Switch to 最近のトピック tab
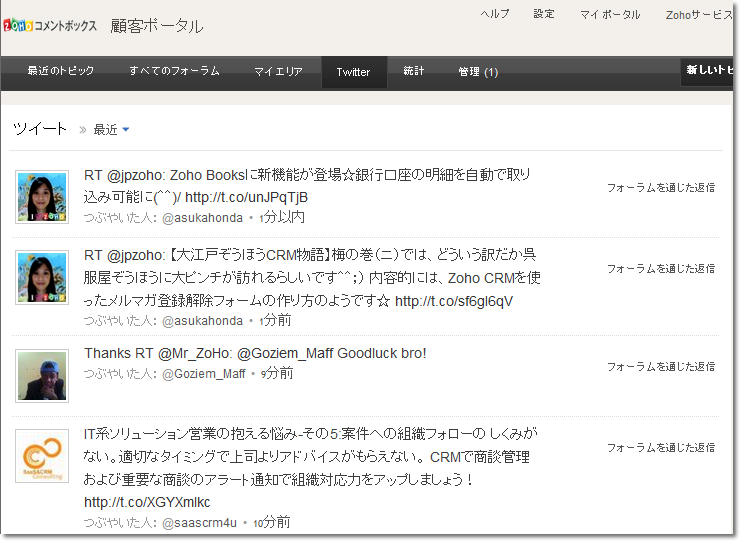Screen dimensions: 741x542 click(x=60, y=71)
